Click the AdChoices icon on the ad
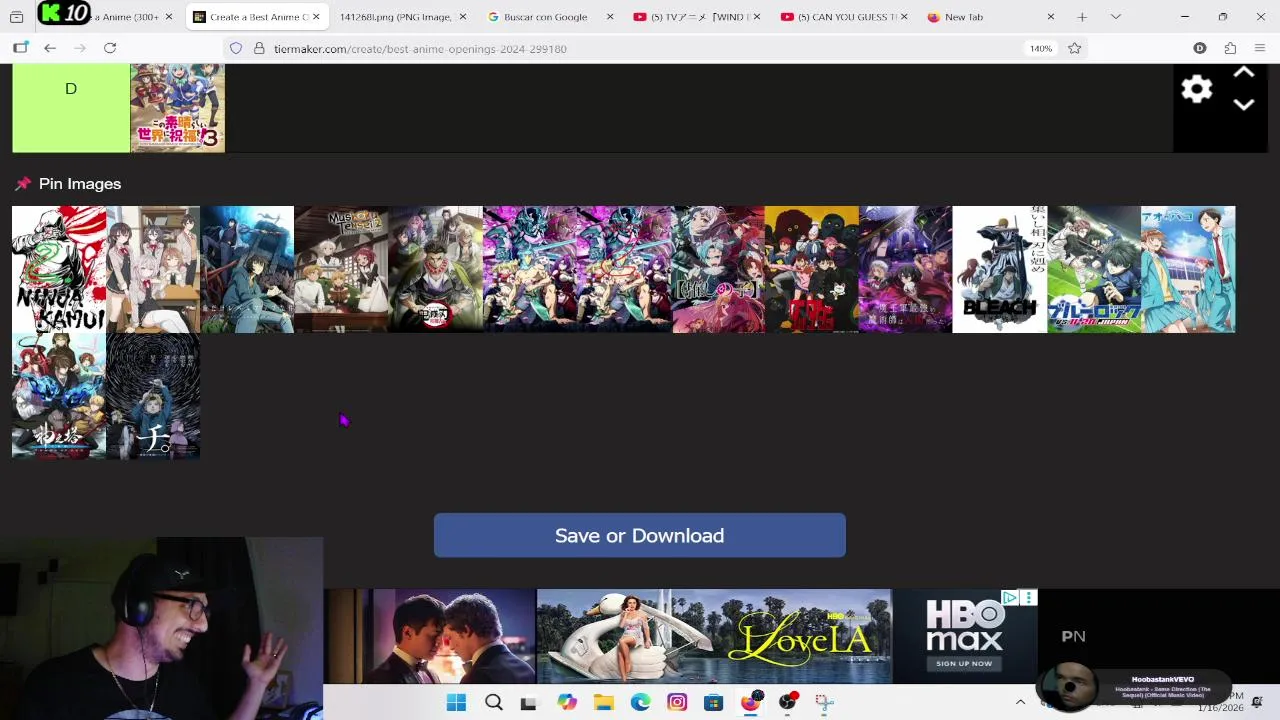Image resolution: width=1280 pixels, height=720 pixels. click(x=1010, y=598)
